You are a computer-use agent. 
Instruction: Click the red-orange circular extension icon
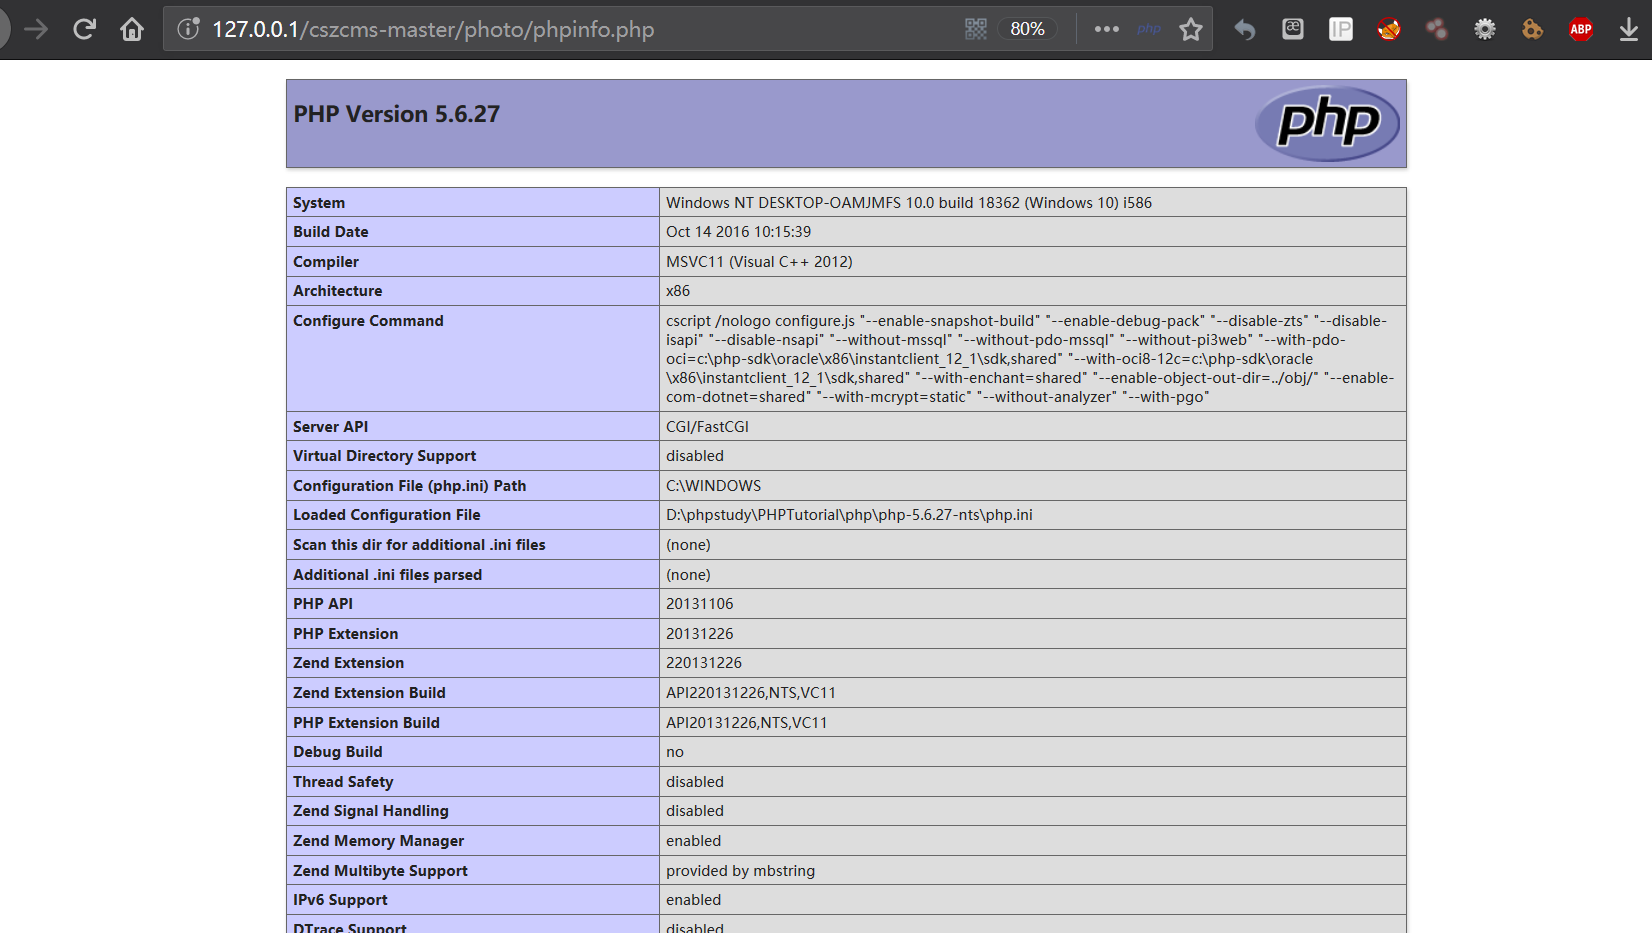1389,29
